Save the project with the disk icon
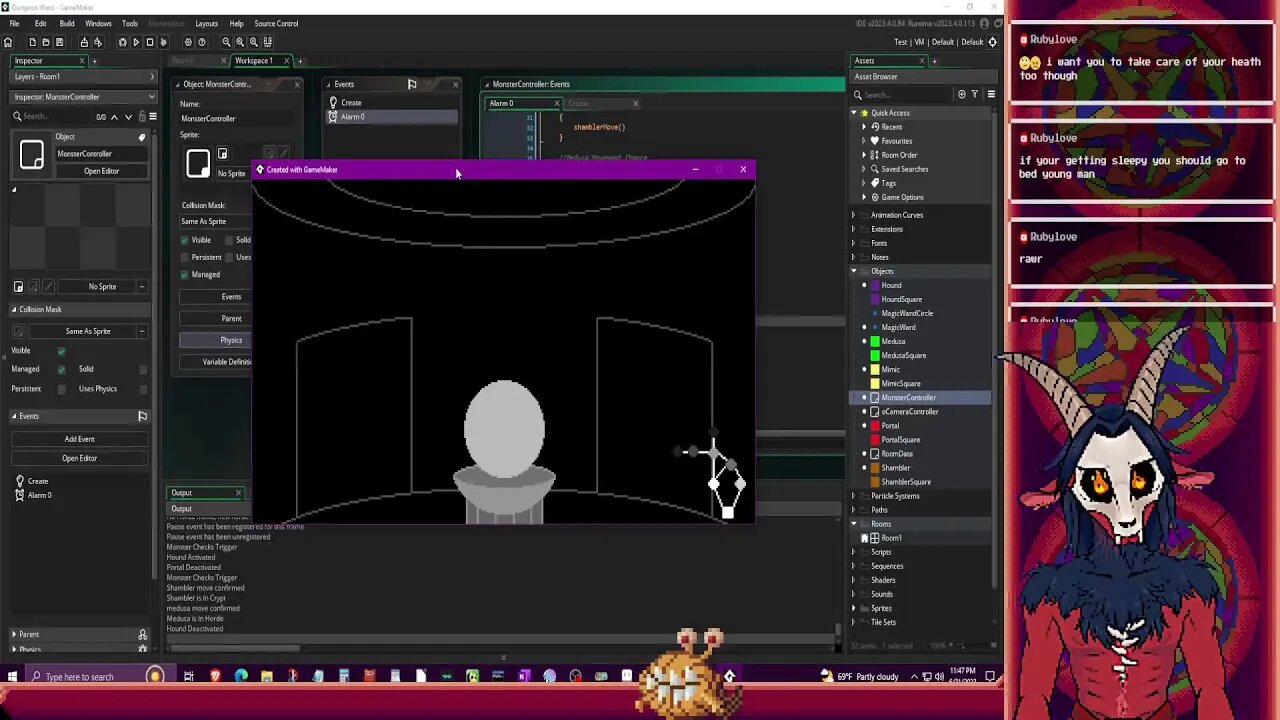The width and height of the screenshot is (1280, 720). (x=59, y=42)
